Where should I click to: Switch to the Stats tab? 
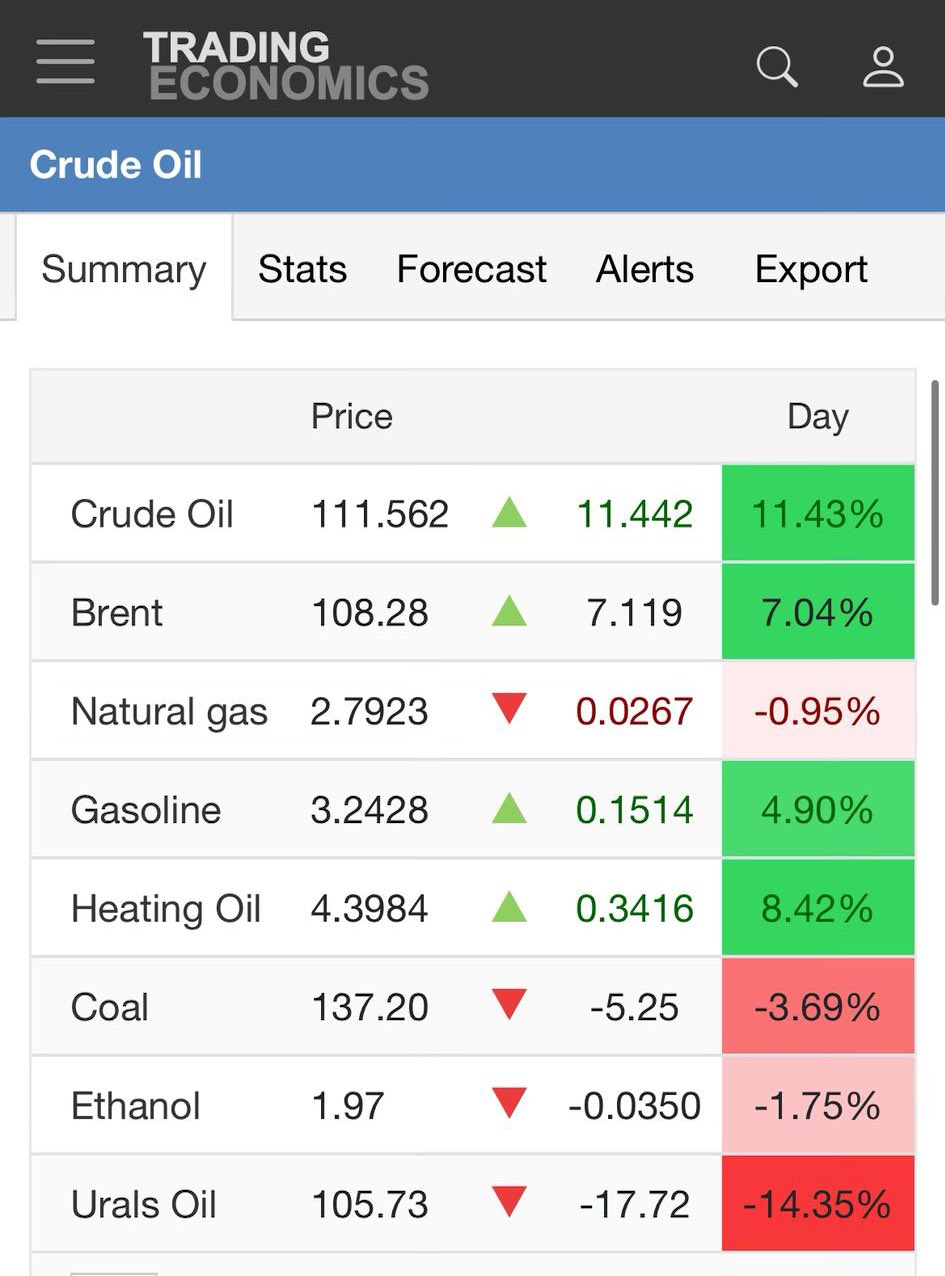(x=302, y=269)
